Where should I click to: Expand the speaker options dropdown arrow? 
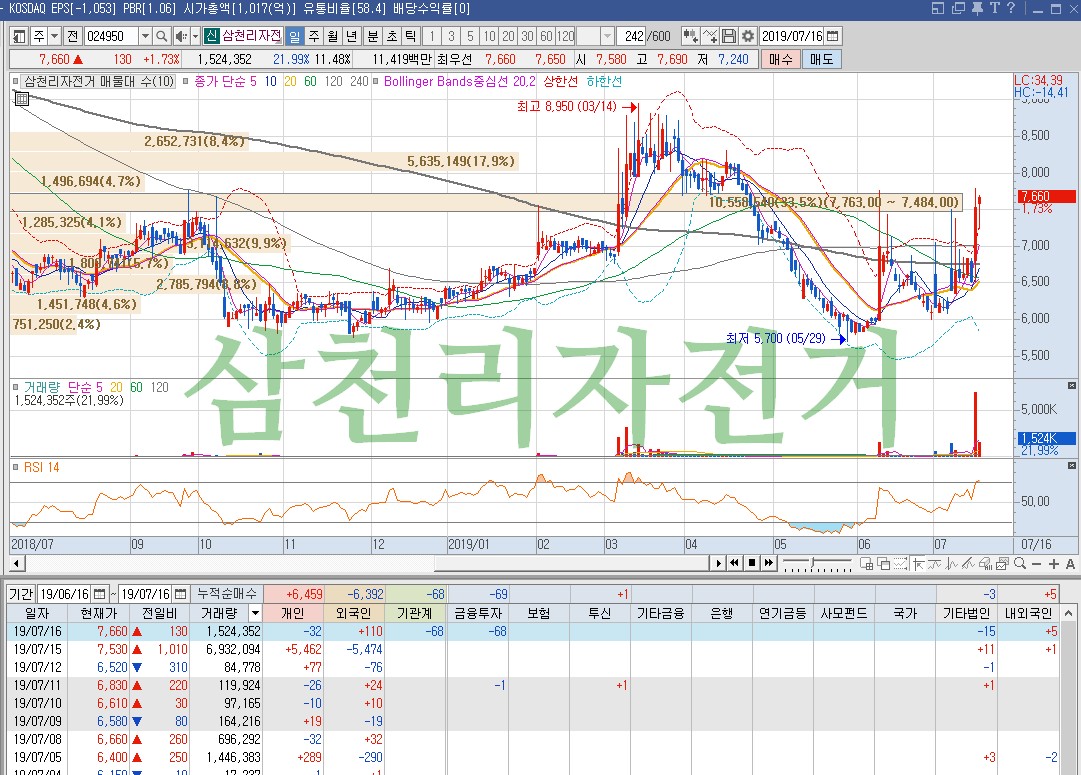[x=196, y=36]
